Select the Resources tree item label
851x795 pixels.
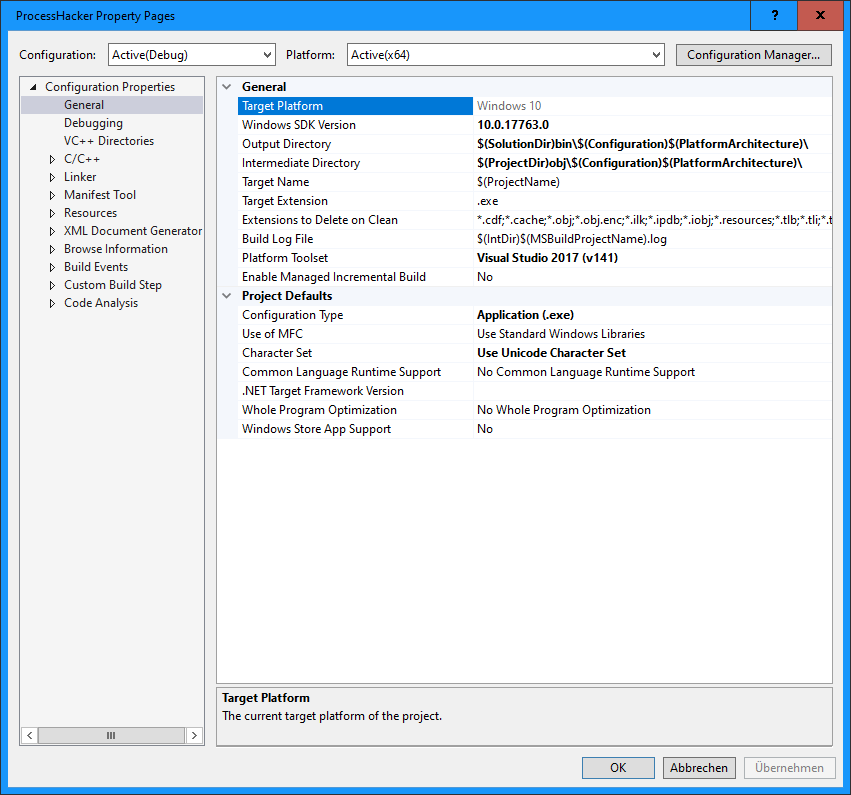[90, 213]
